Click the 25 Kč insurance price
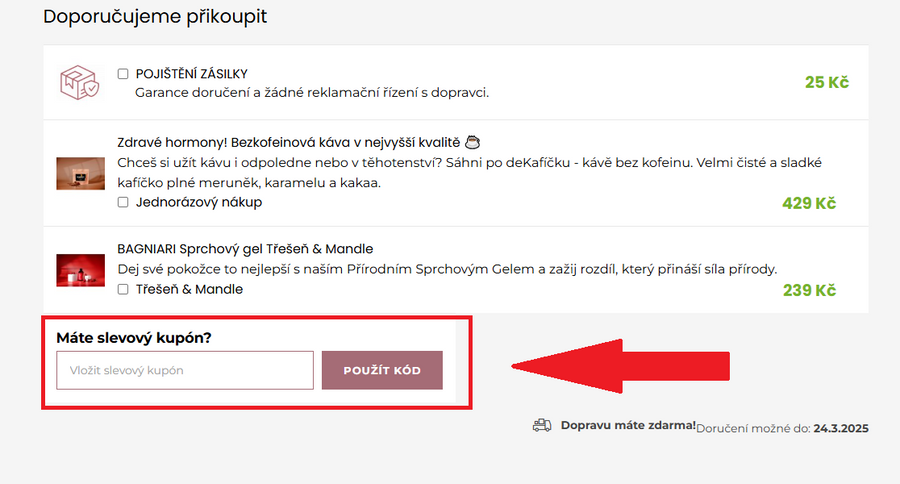 point(826,82)
